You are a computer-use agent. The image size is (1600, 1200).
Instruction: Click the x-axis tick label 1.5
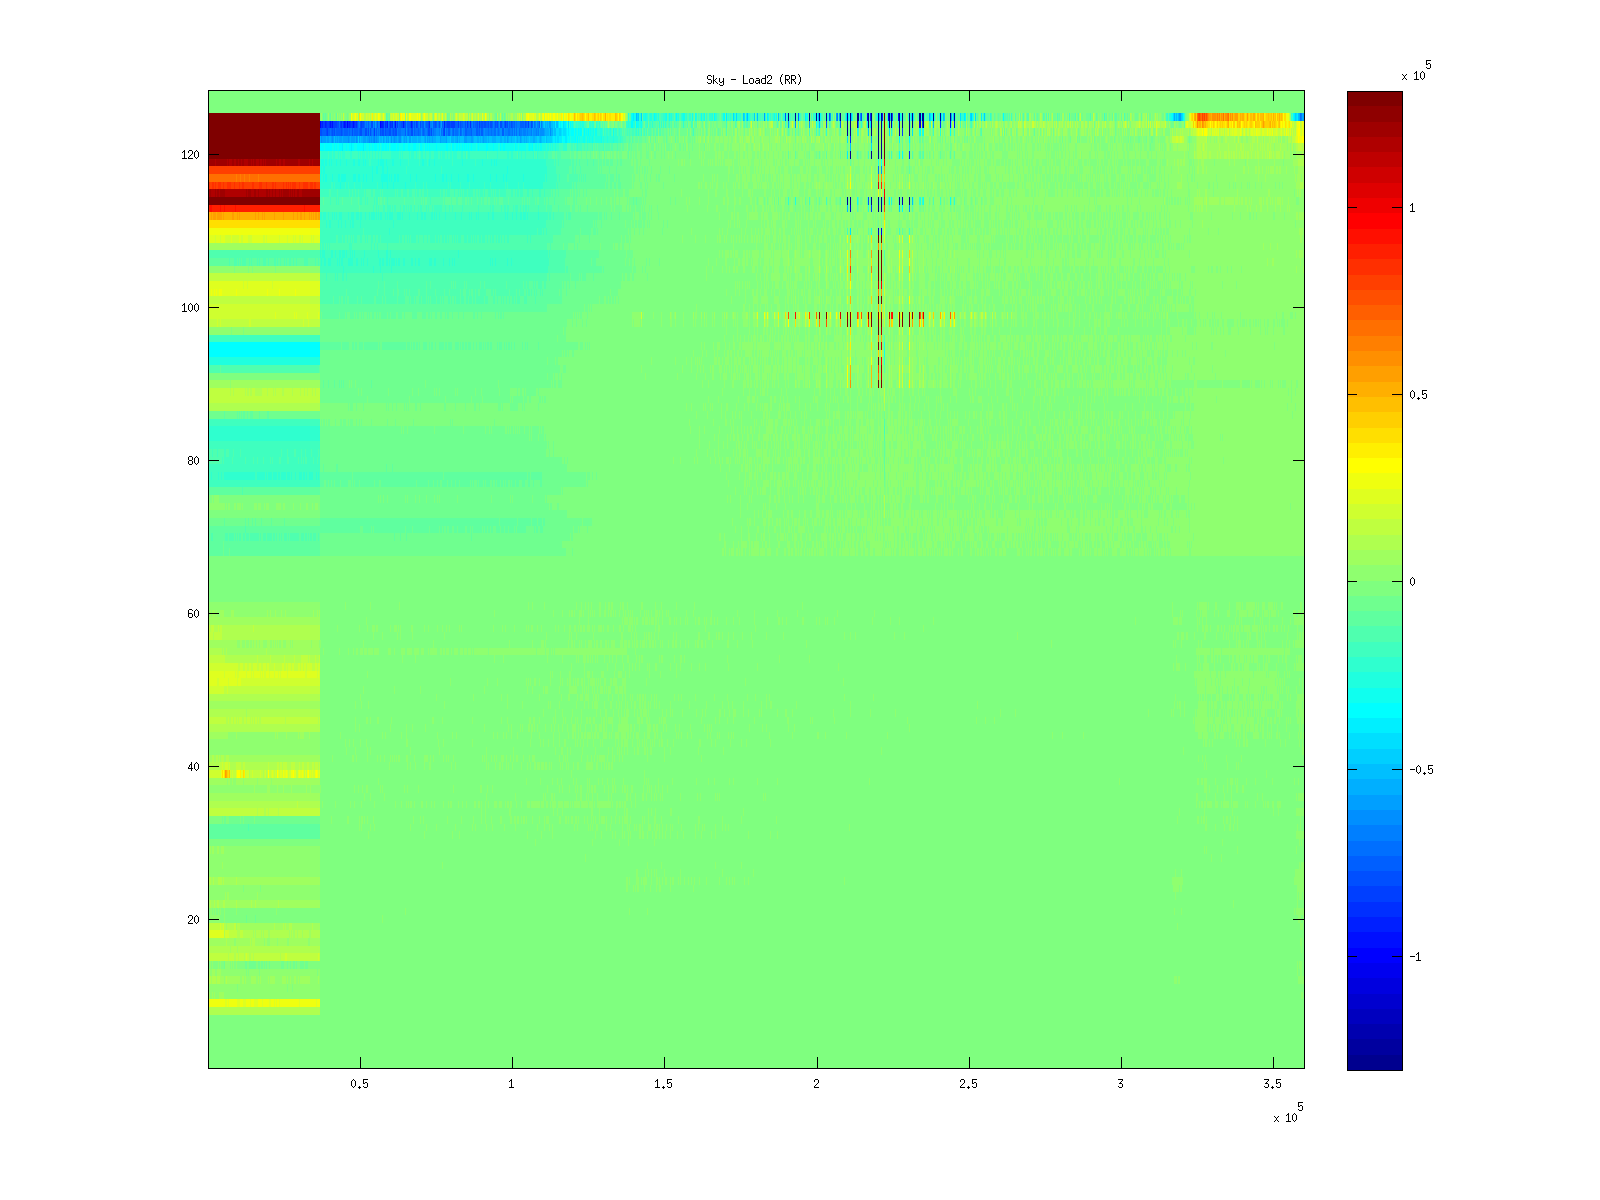[x=664, y=1084]
